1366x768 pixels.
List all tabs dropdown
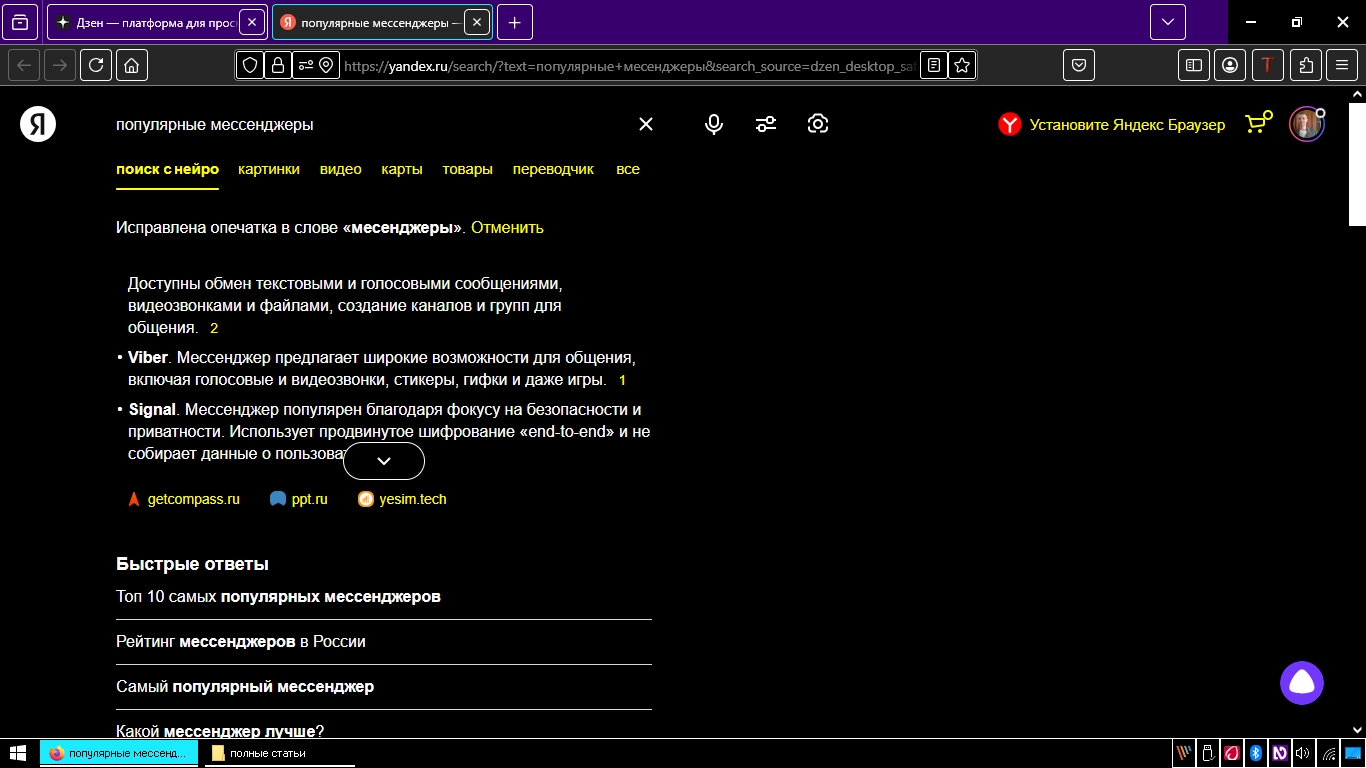click(1168, 22)
